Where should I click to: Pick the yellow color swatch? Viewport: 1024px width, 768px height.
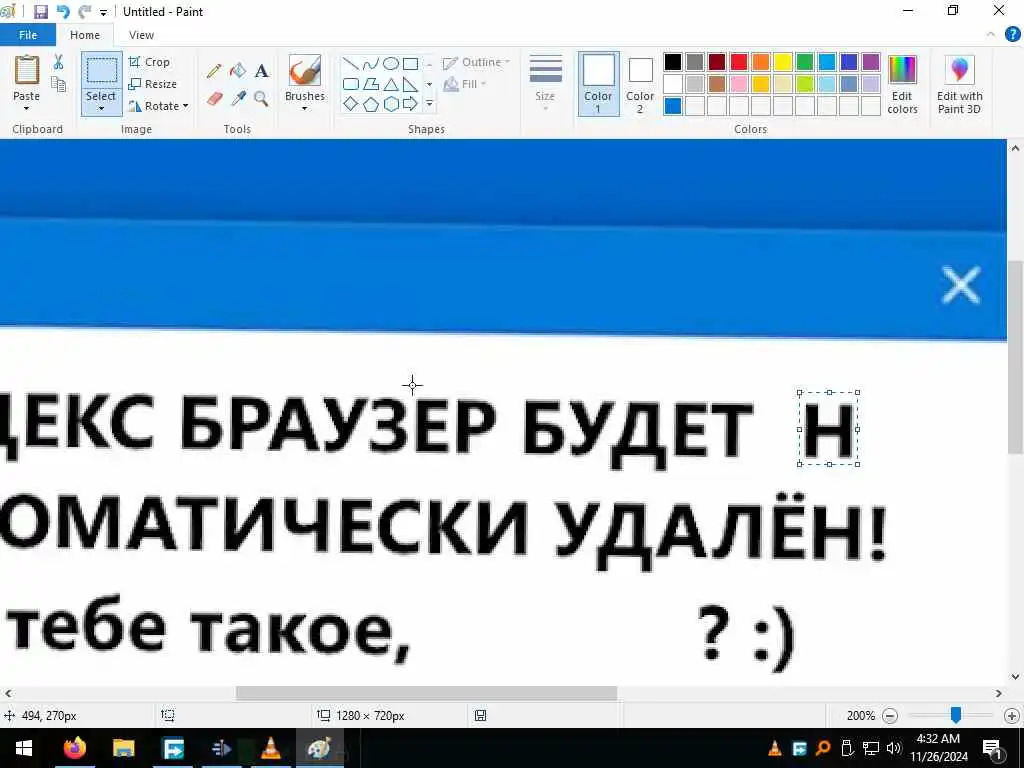[783, 62]
